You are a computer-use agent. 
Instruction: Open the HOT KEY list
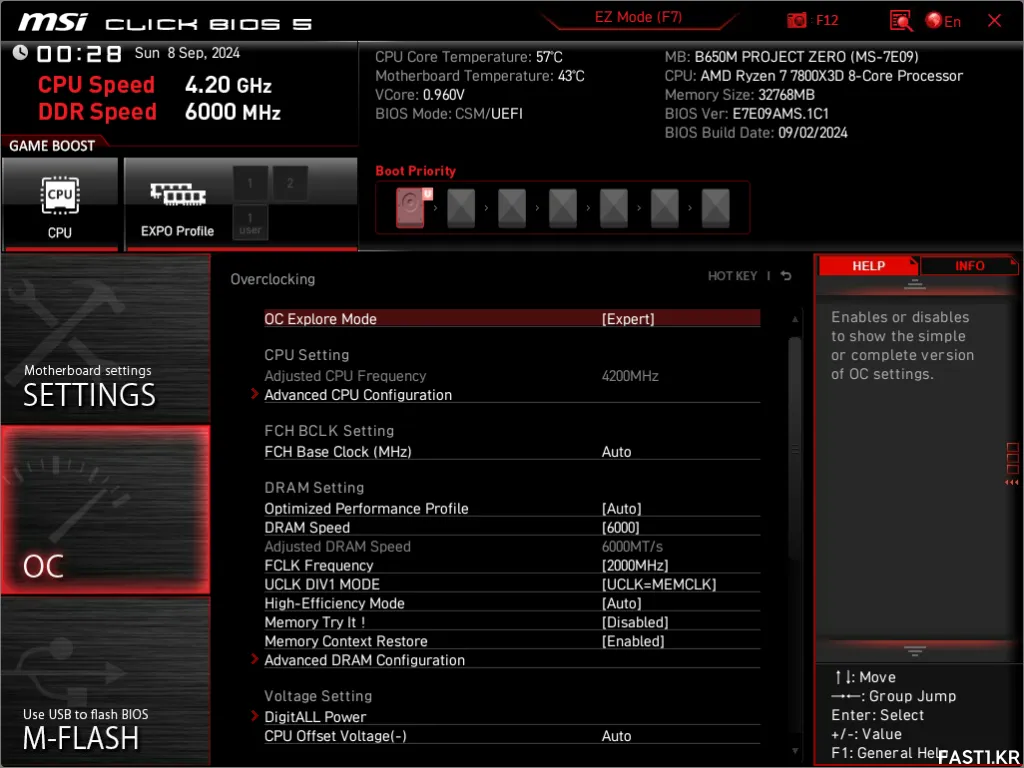pyautogui.click(x=732, y=276)
